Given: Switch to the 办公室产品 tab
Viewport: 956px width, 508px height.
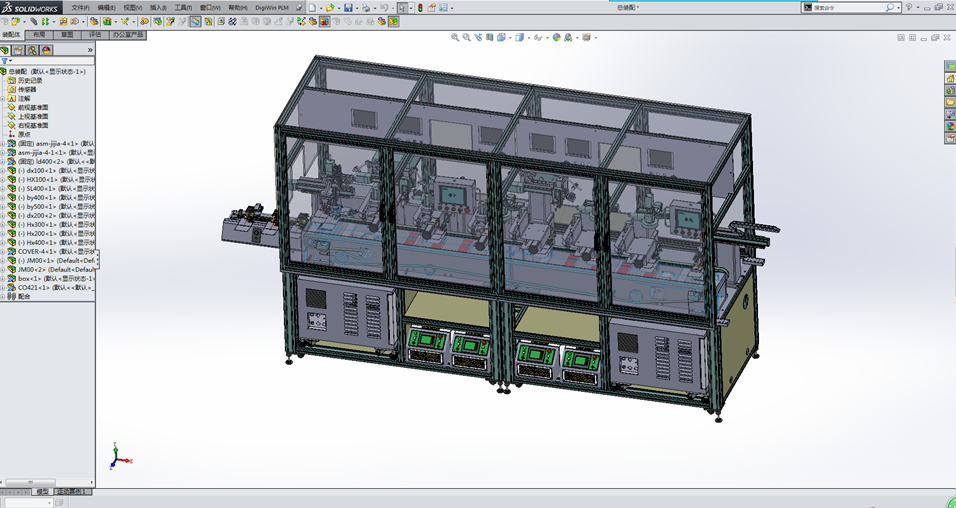Looking at the screenshot, I should coord(128,35).
